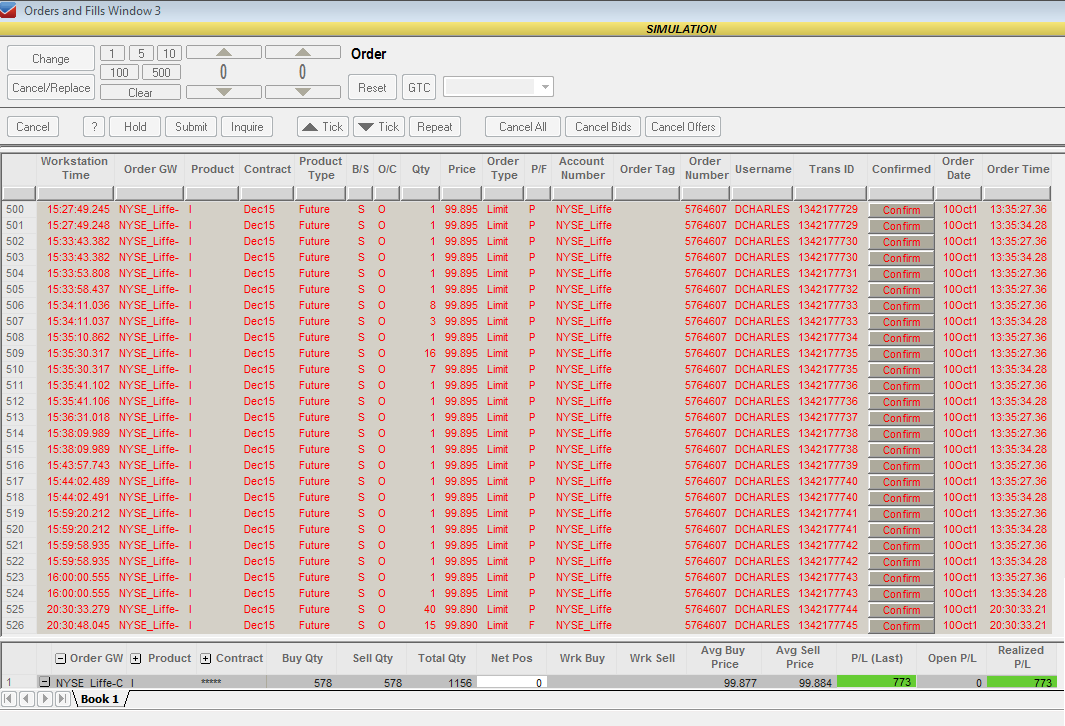
Task: Expand the Contract column group in summary
Action: coord(206,658)
